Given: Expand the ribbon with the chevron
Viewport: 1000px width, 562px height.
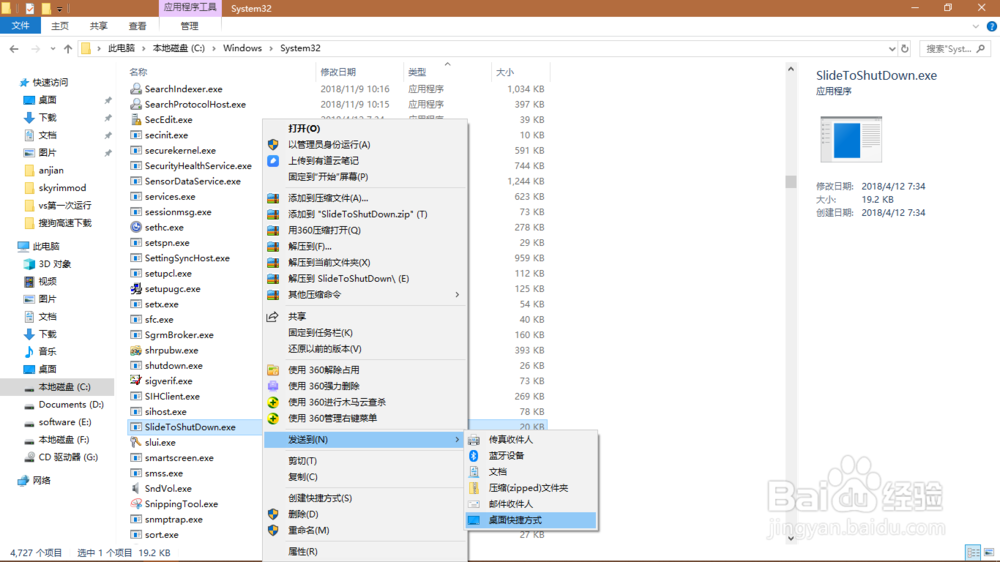Looking at the screenshot, I should (976, 26).
